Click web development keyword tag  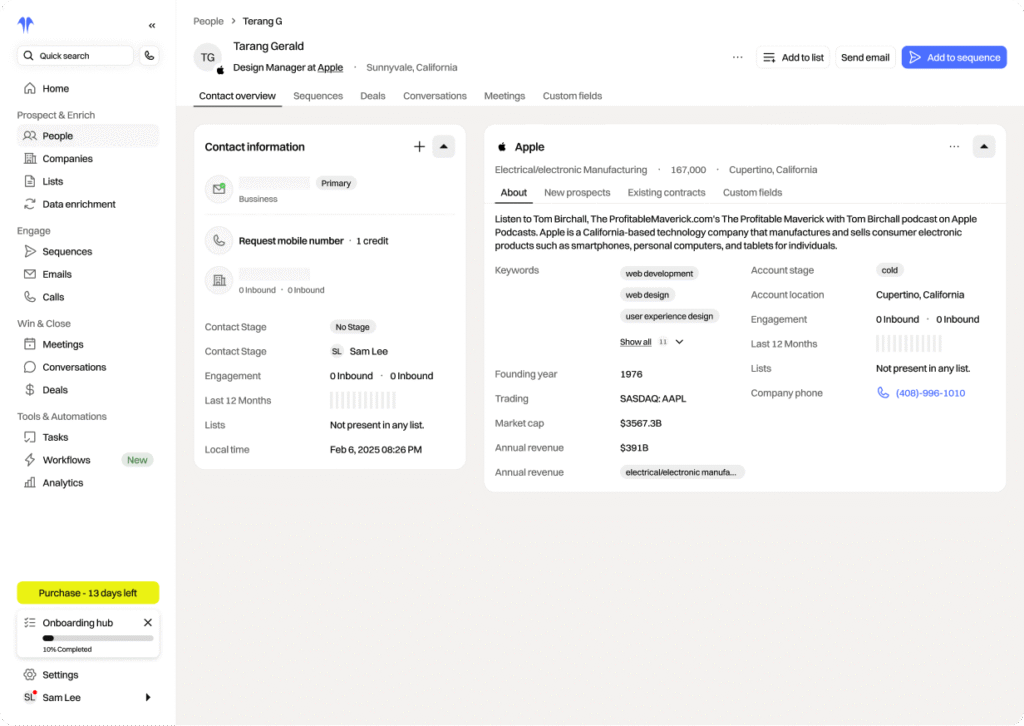click(659, 274)
